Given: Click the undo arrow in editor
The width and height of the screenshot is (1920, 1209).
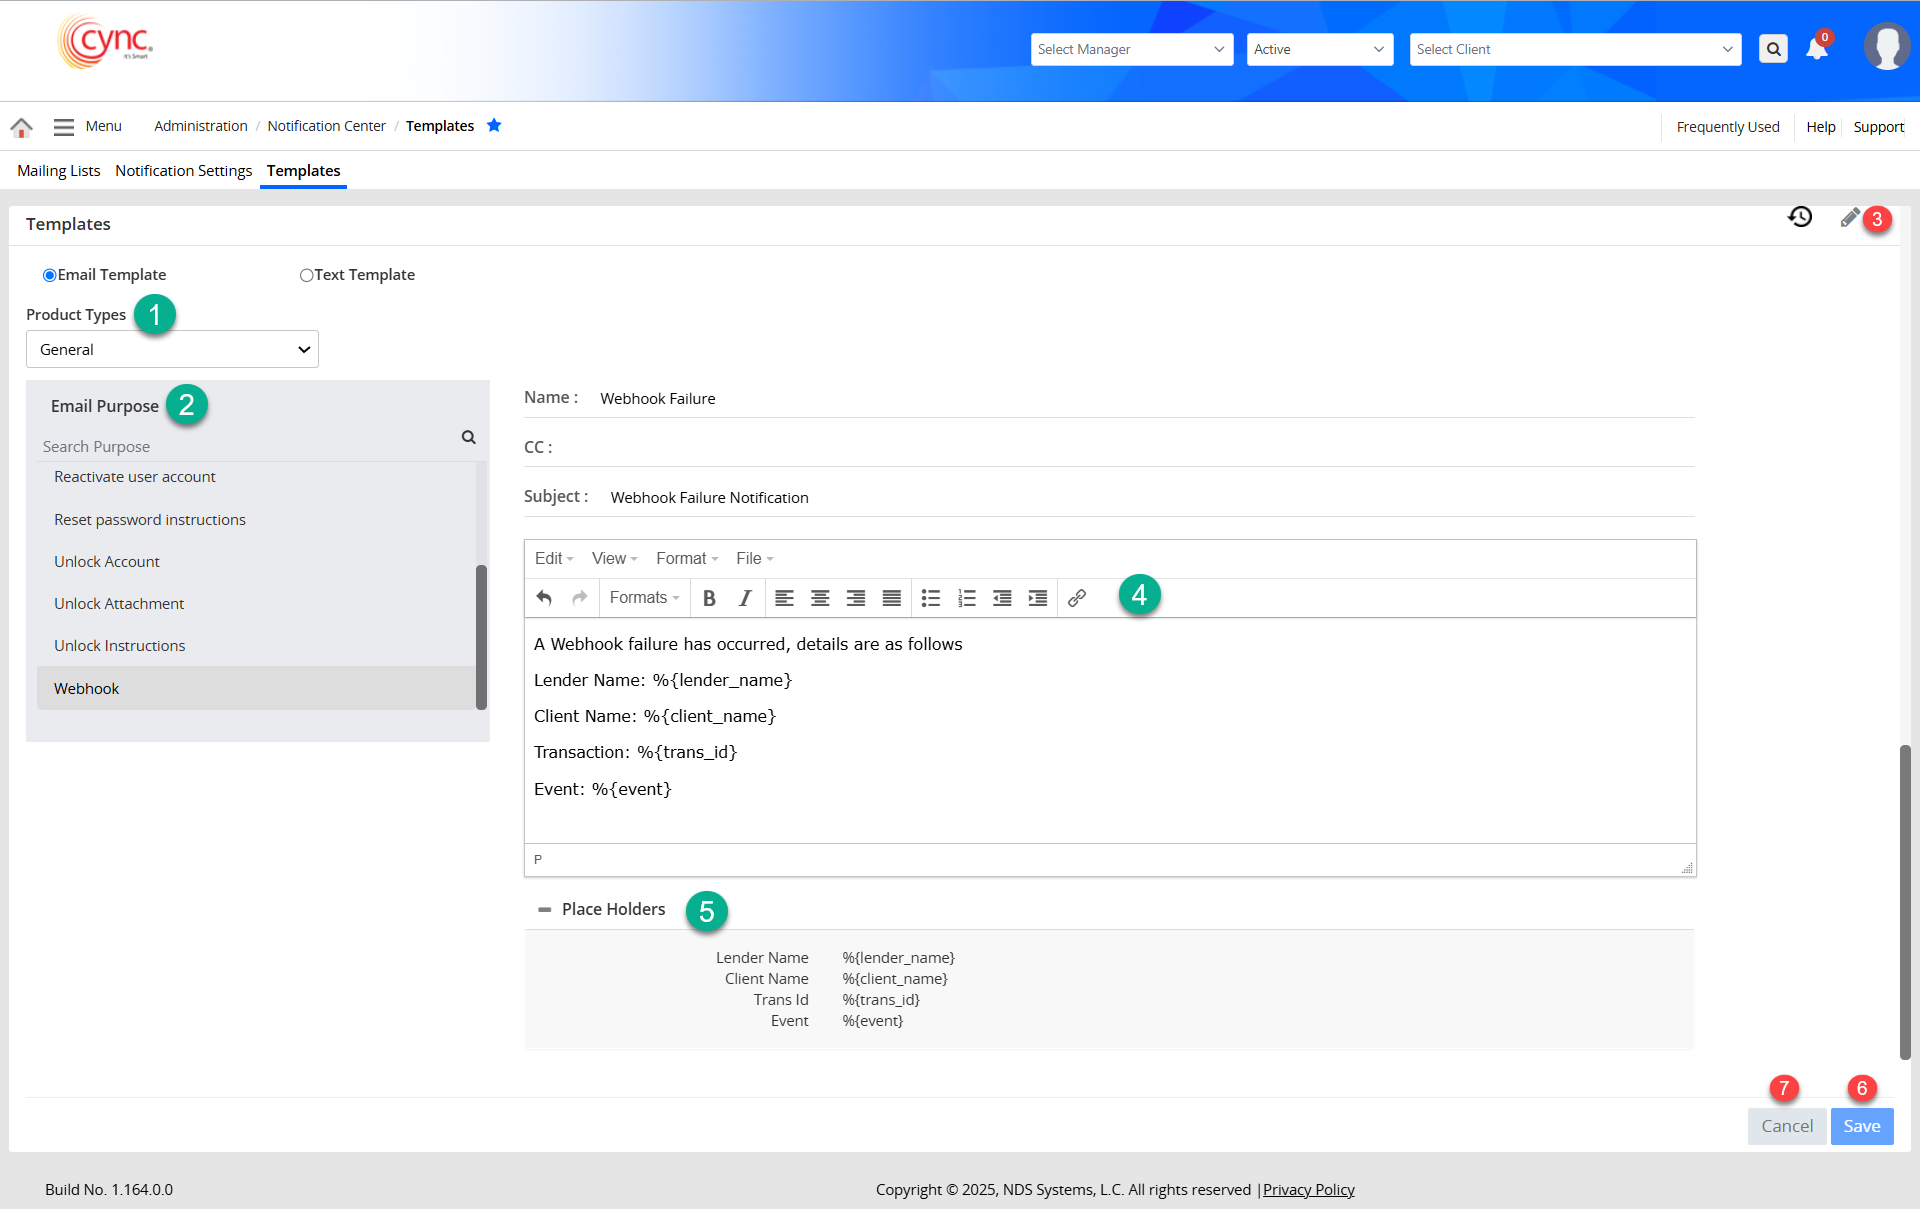Looking at the screenshot, I should tap(544, 598).
